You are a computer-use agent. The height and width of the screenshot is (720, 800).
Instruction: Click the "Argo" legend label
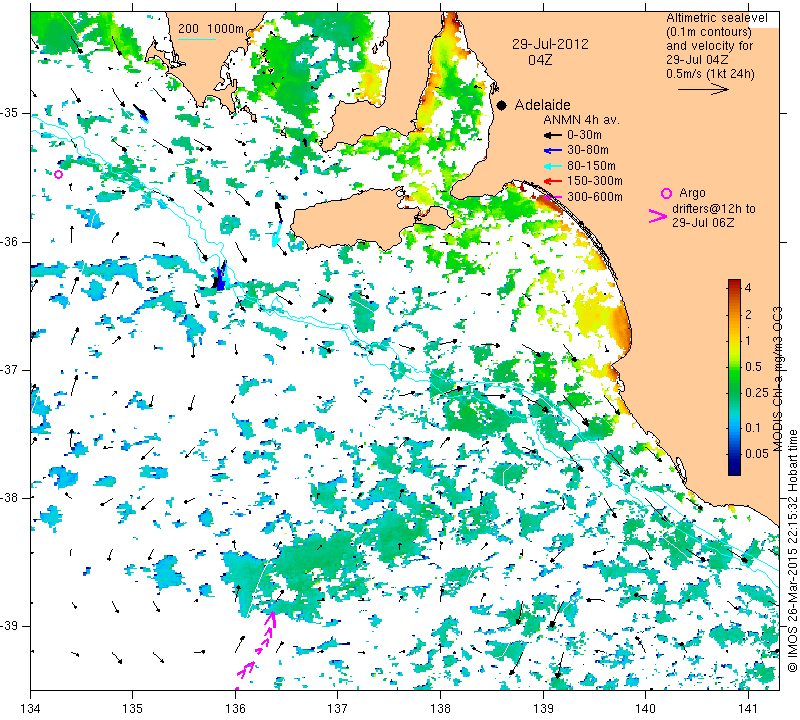point(692,193)
